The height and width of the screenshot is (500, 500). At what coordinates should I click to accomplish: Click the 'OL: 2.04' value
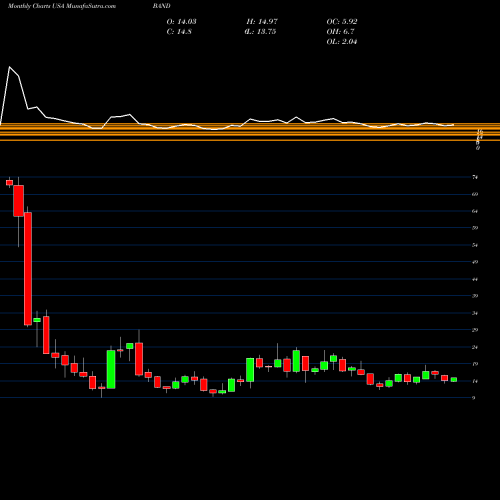(342, 42)
